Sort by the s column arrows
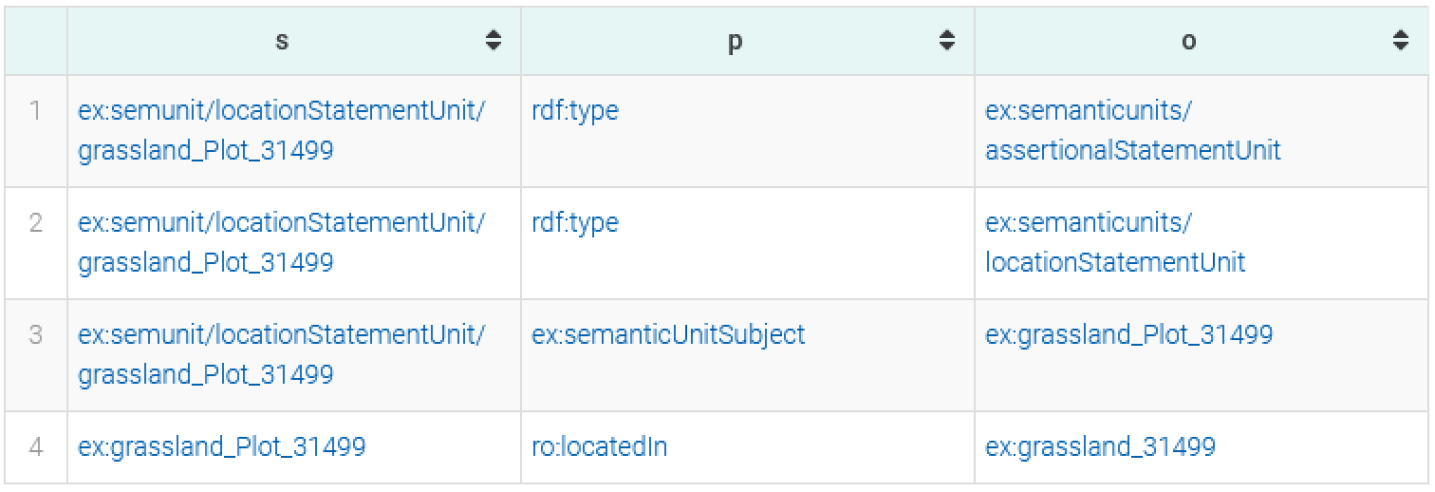Screen dimensions: 1435x492 tap(493, 41)
